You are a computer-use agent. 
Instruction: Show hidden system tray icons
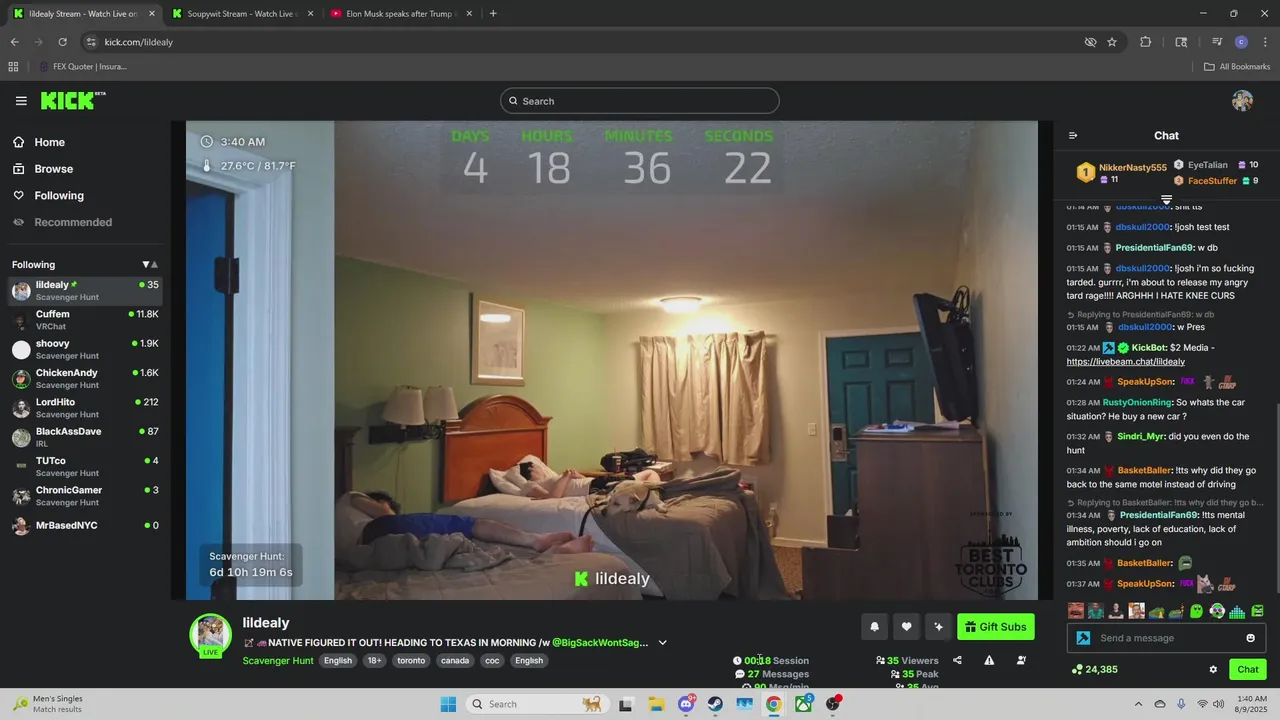[x=1138, y=704]
